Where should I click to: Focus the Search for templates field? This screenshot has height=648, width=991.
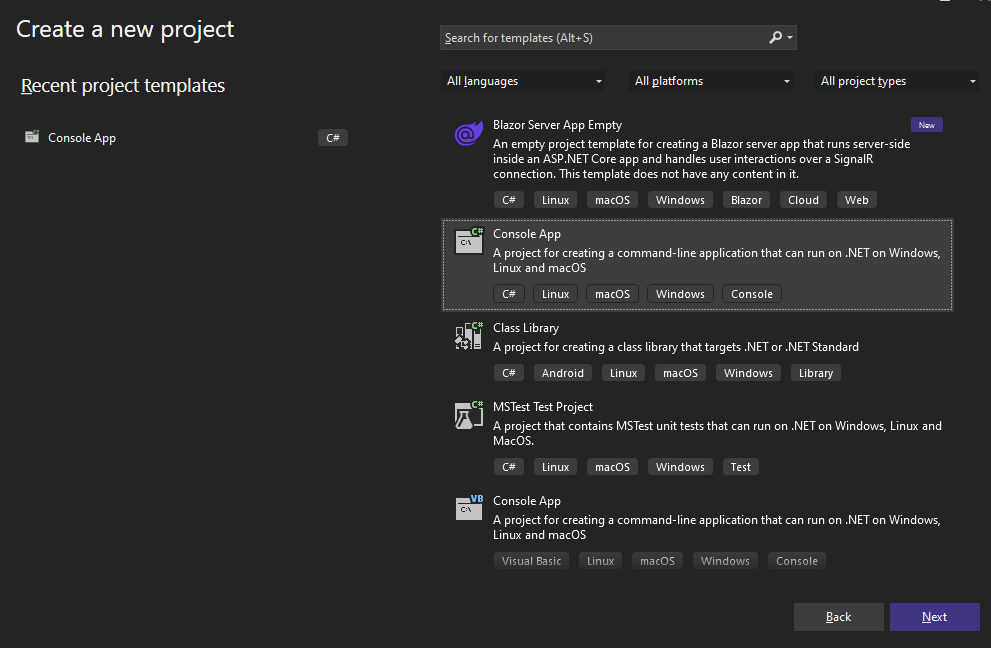(600, 38)
